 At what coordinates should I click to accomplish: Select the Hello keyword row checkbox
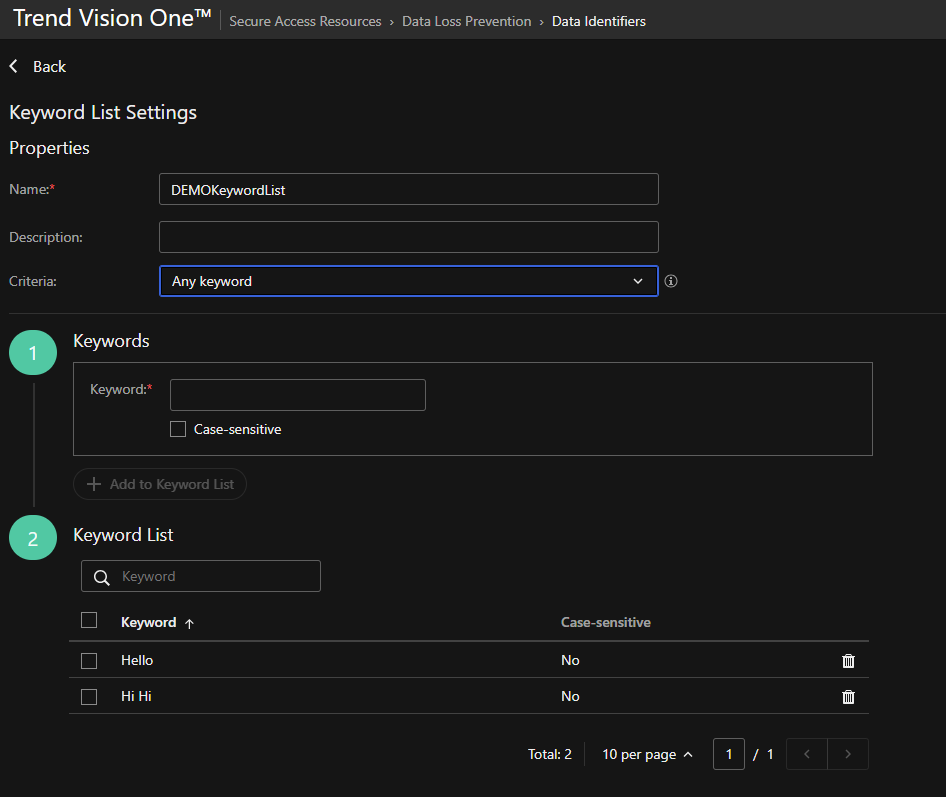pos(89,661)
